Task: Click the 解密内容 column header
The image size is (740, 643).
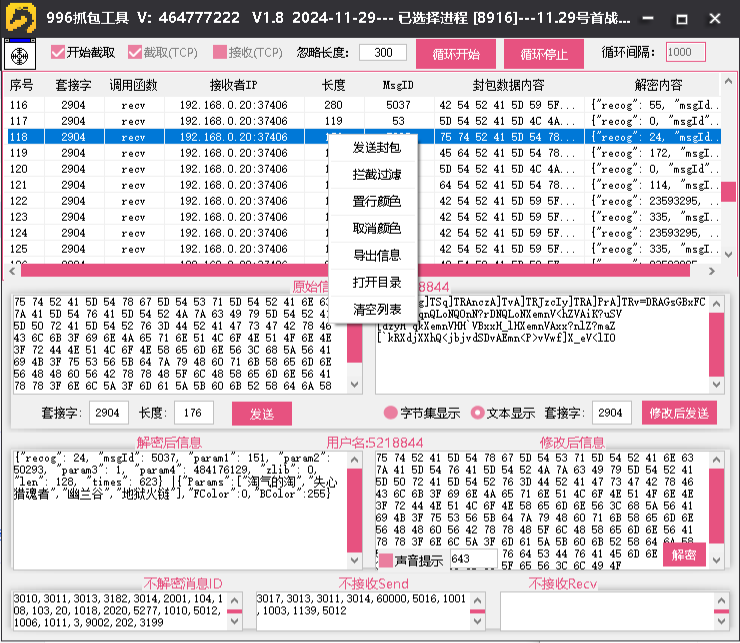Action: point(658,85)
